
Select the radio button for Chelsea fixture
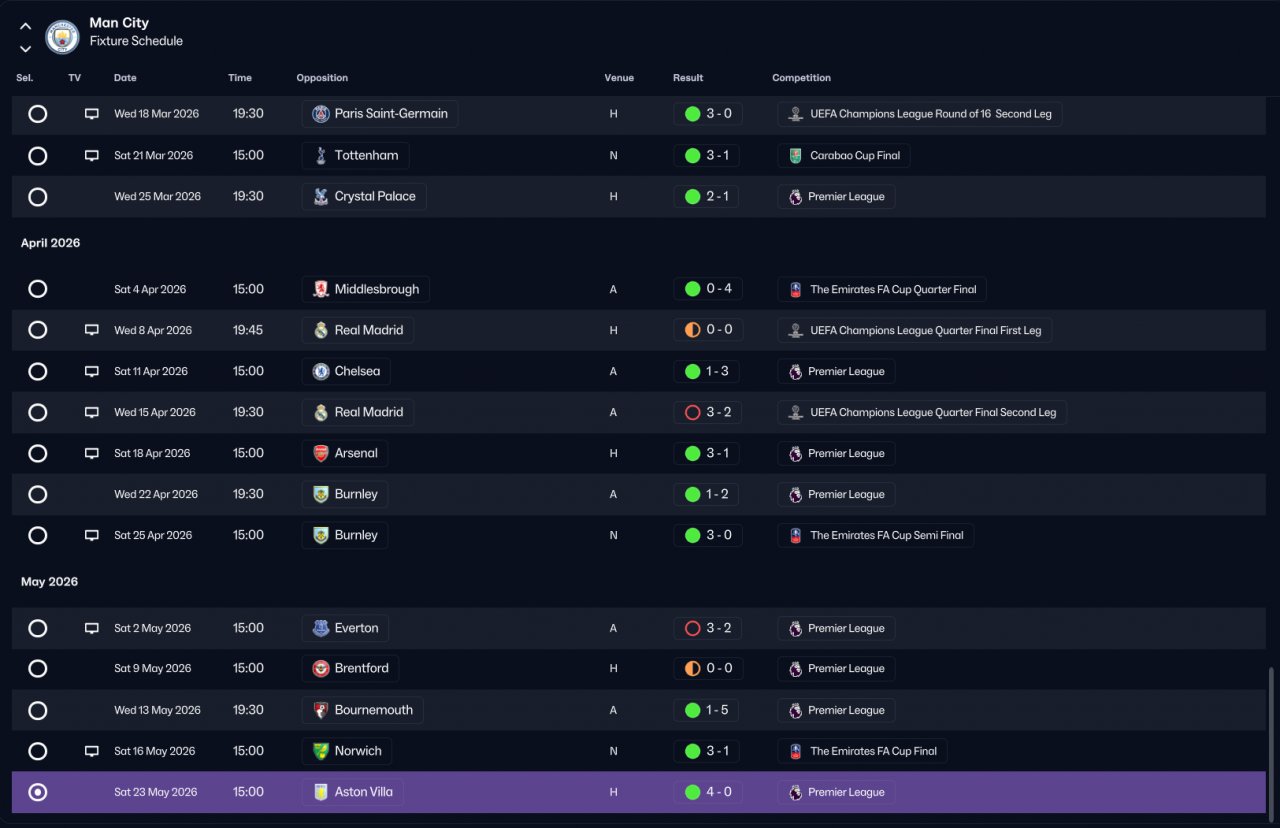37,371
